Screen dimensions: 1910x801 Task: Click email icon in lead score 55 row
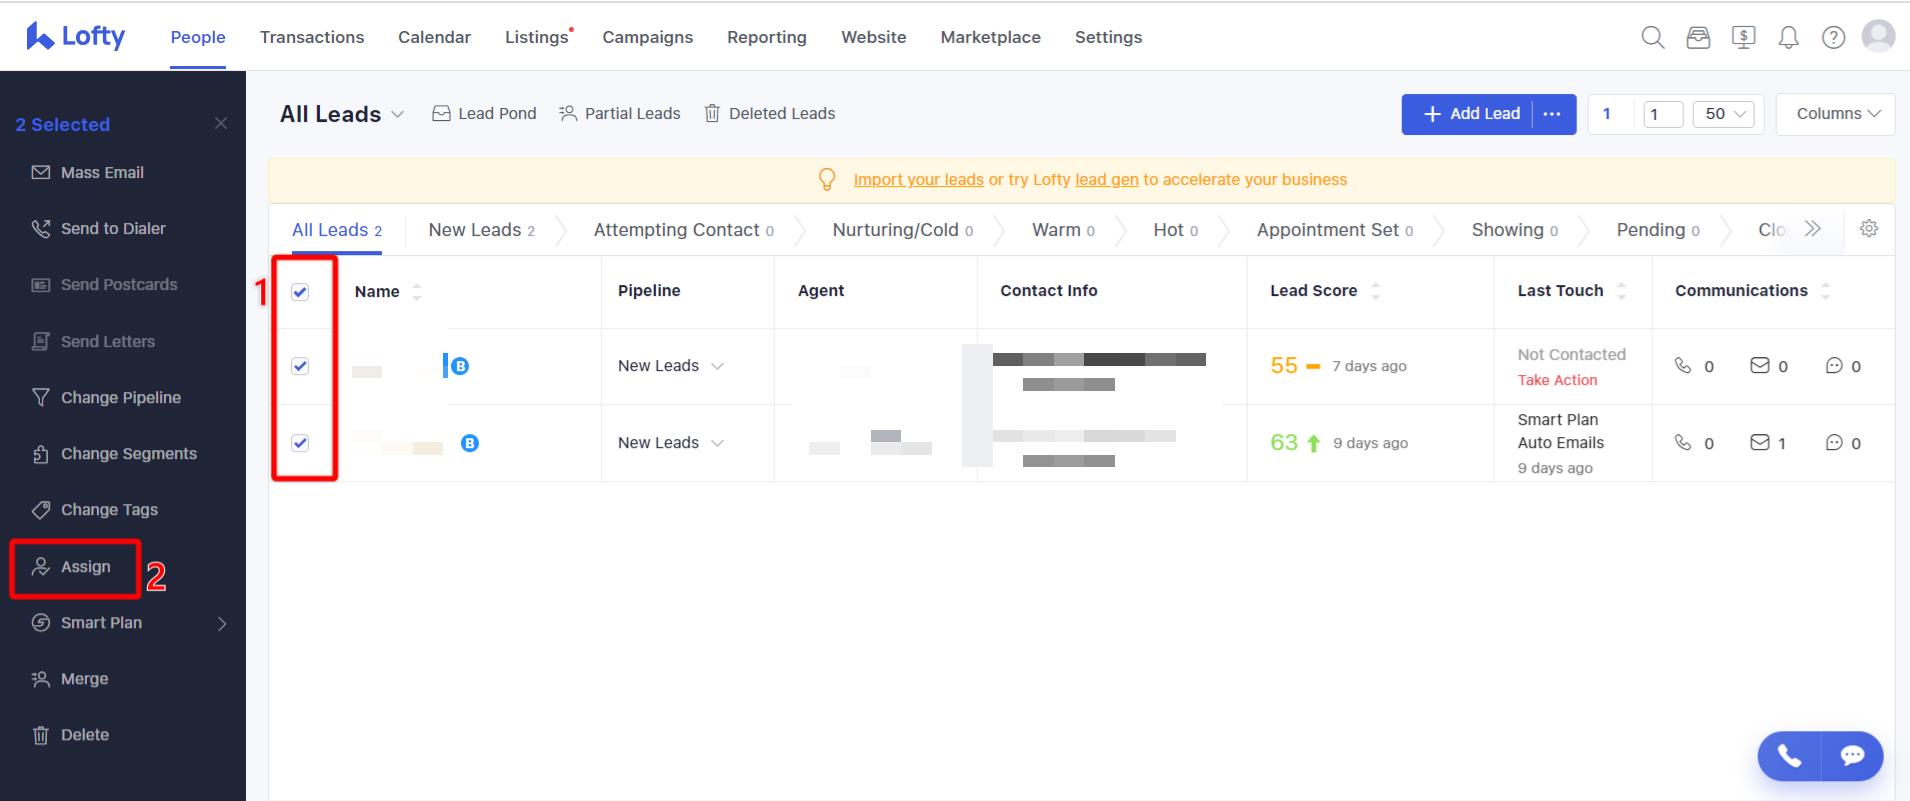pos(1759,365)
